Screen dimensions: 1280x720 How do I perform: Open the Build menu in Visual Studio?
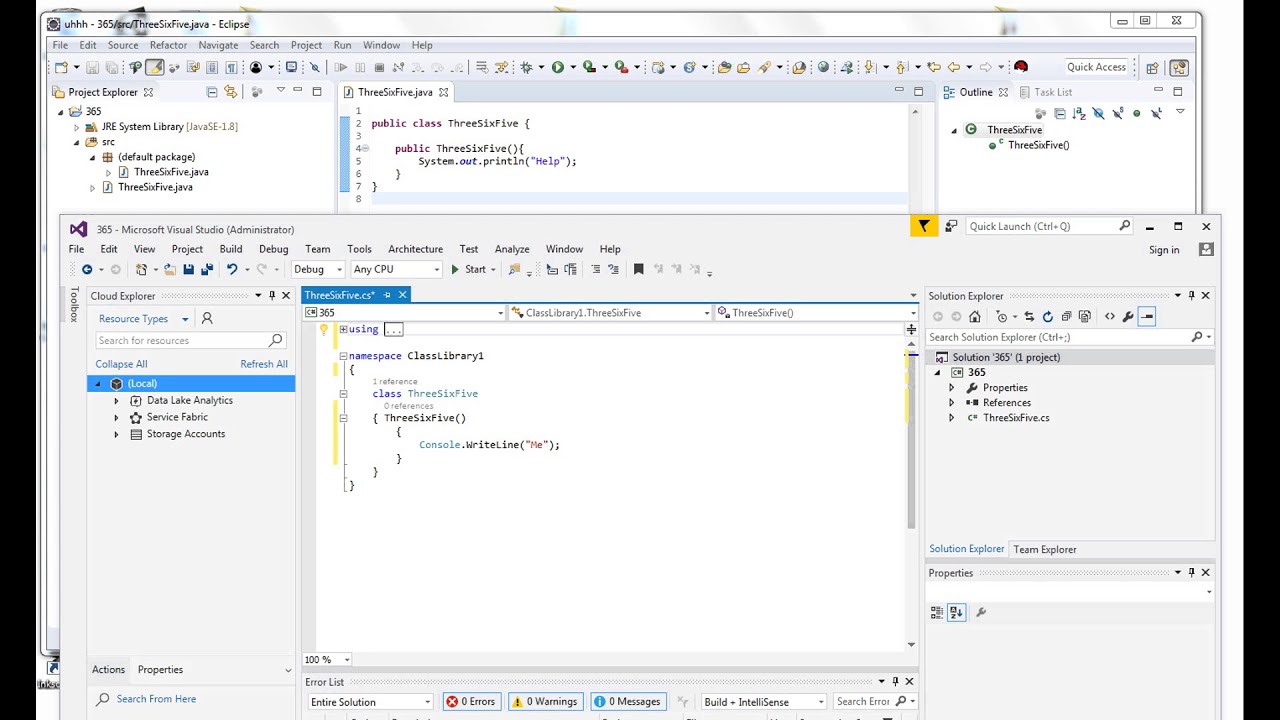tap(231, 249)
